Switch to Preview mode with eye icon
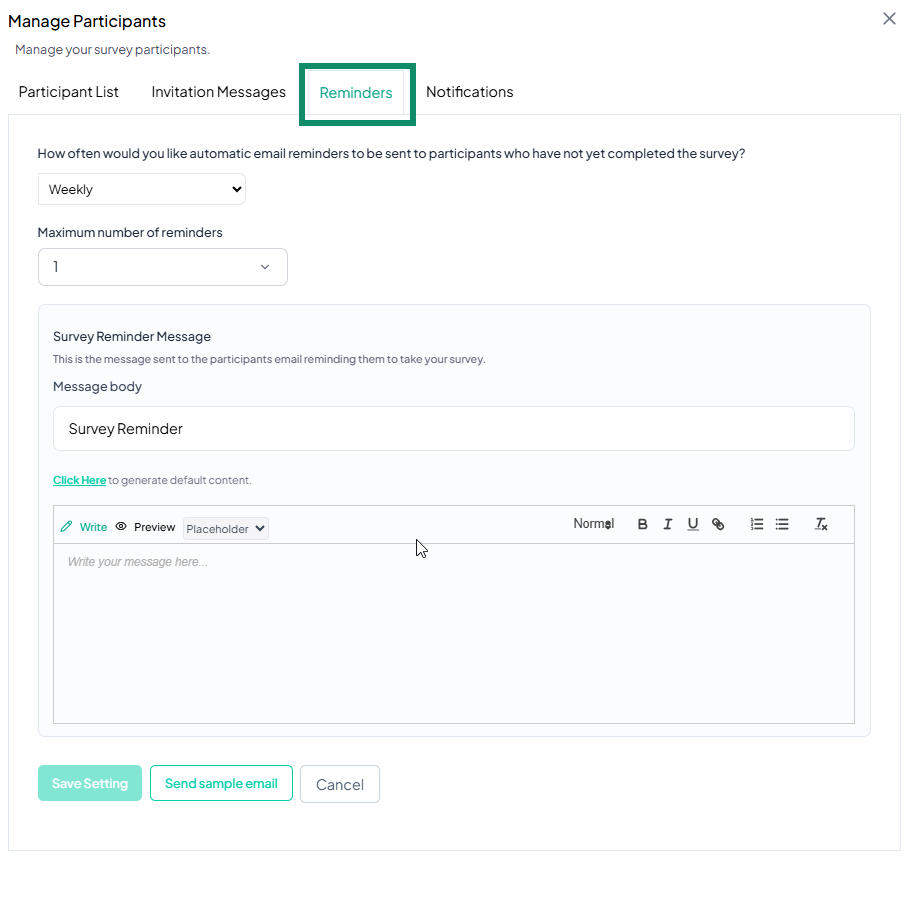 click(x=145, y=527)
